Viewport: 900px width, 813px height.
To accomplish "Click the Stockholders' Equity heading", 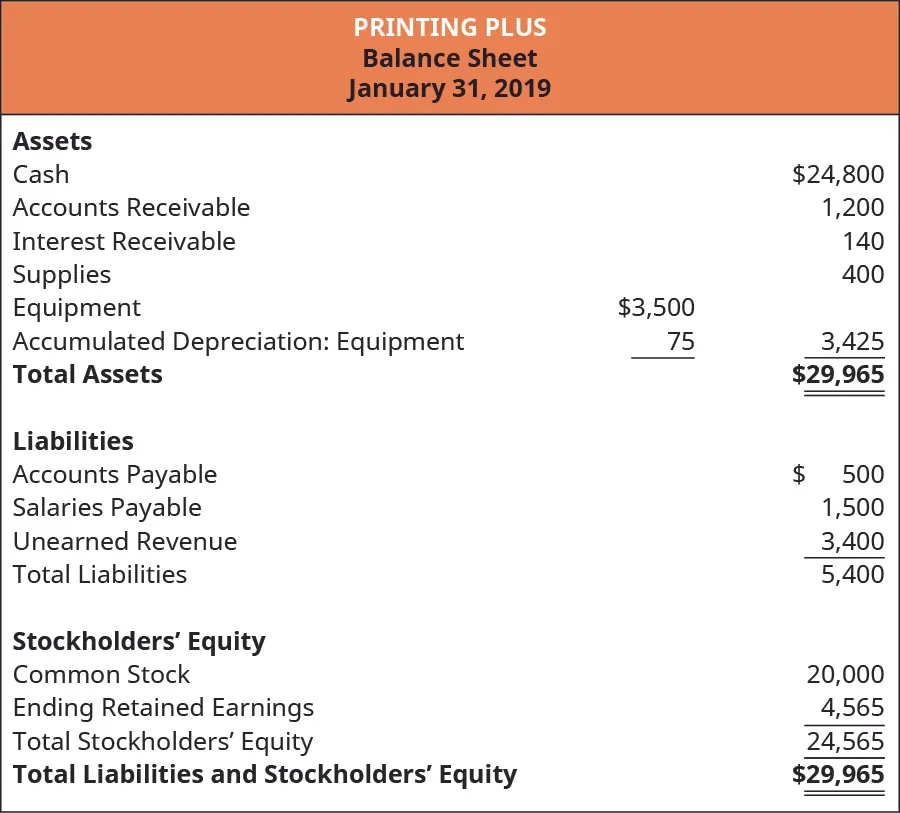I will 139,641.
